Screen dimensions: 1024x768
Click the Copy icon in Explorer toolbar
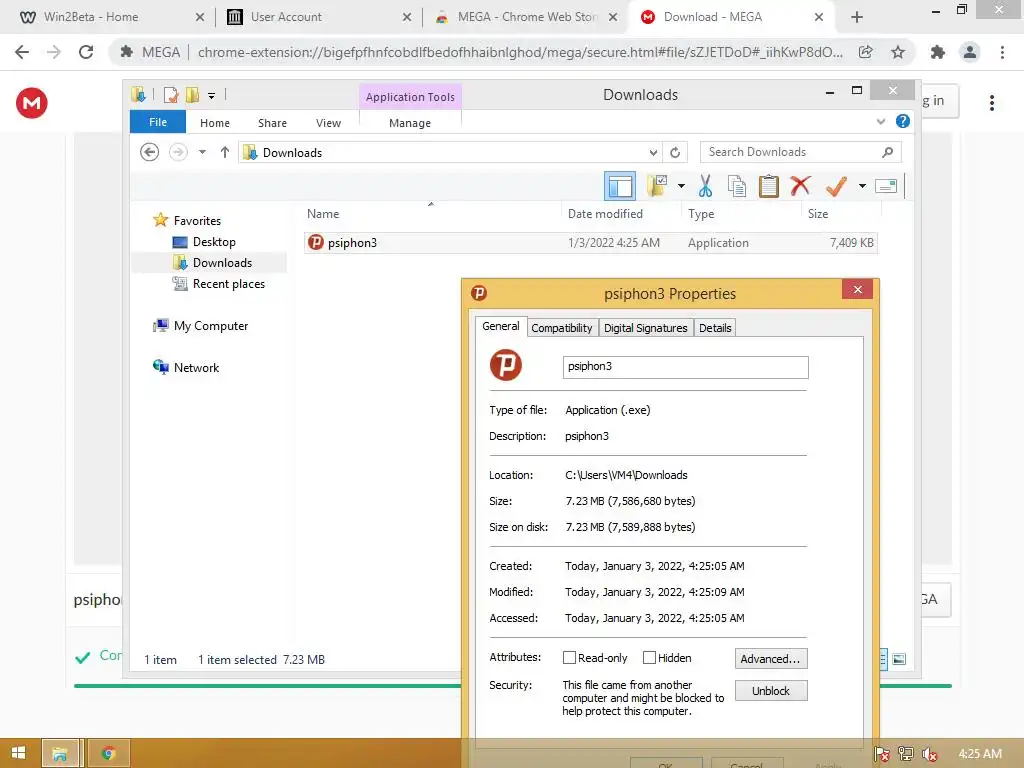[x=737, y=186]
